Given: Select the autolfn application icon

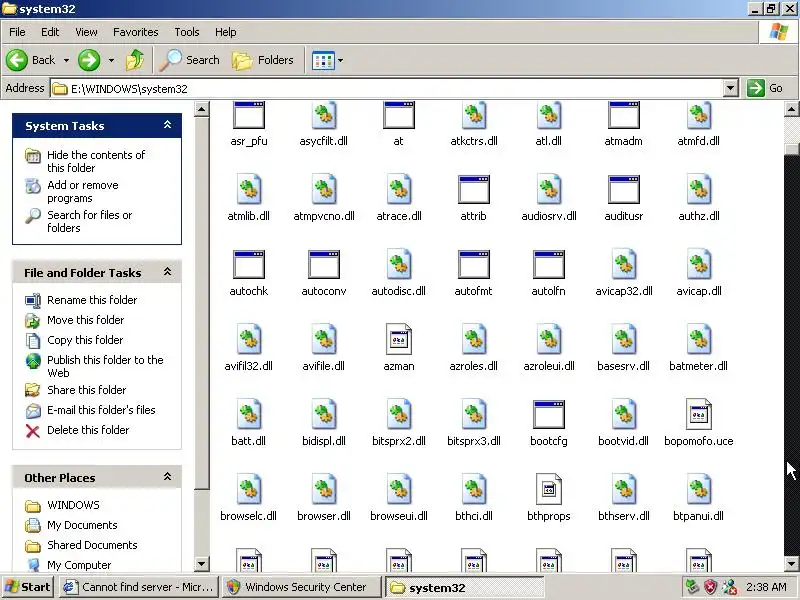Looking at the screenshot, I should 548,264.
